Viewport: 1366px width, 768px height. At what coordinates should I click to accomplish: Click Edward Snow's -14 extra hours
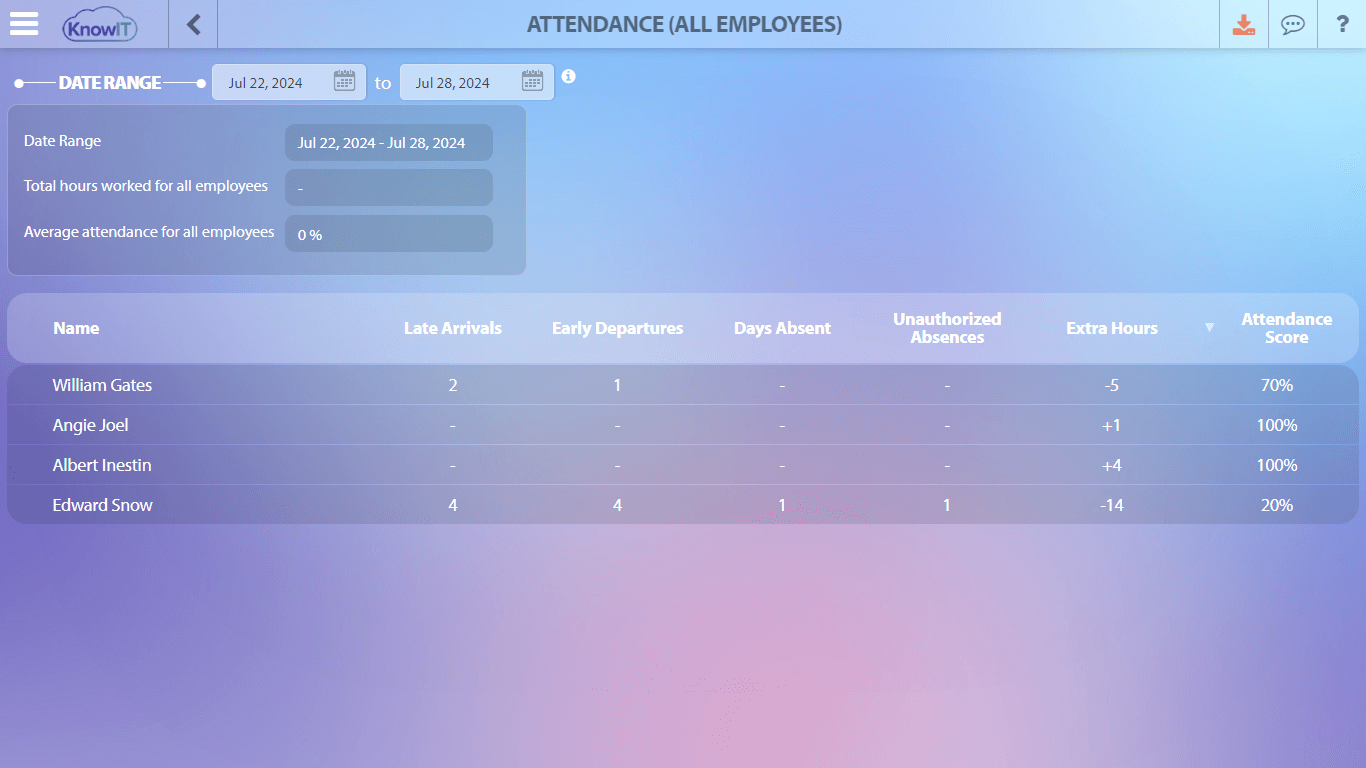coord(1112,505)
